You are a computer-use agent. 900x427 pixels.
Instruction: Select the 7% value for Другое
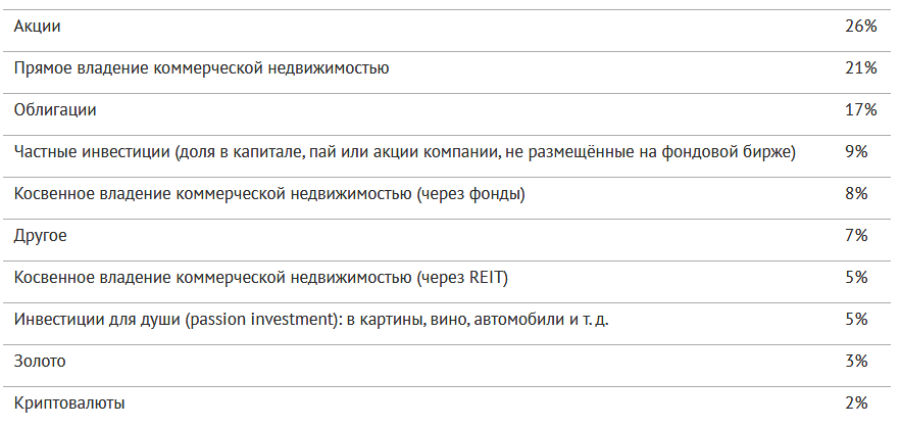tap(856, 236)
